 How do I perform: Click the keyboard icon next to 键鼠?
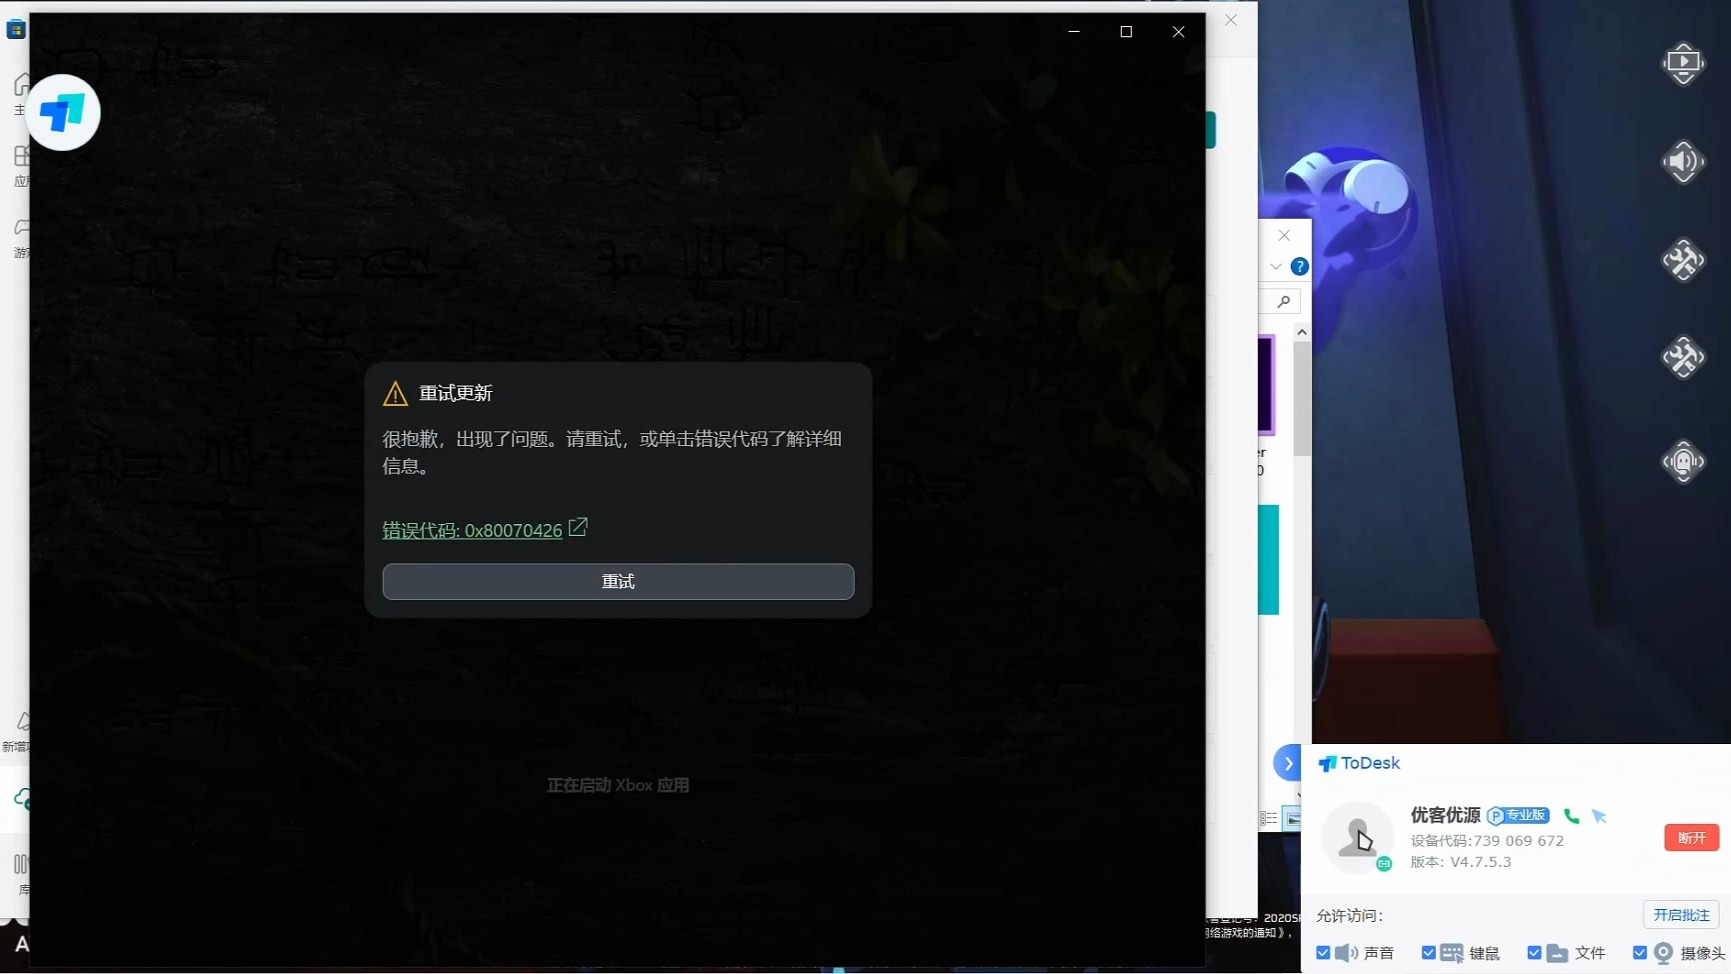click(1452, 953)
